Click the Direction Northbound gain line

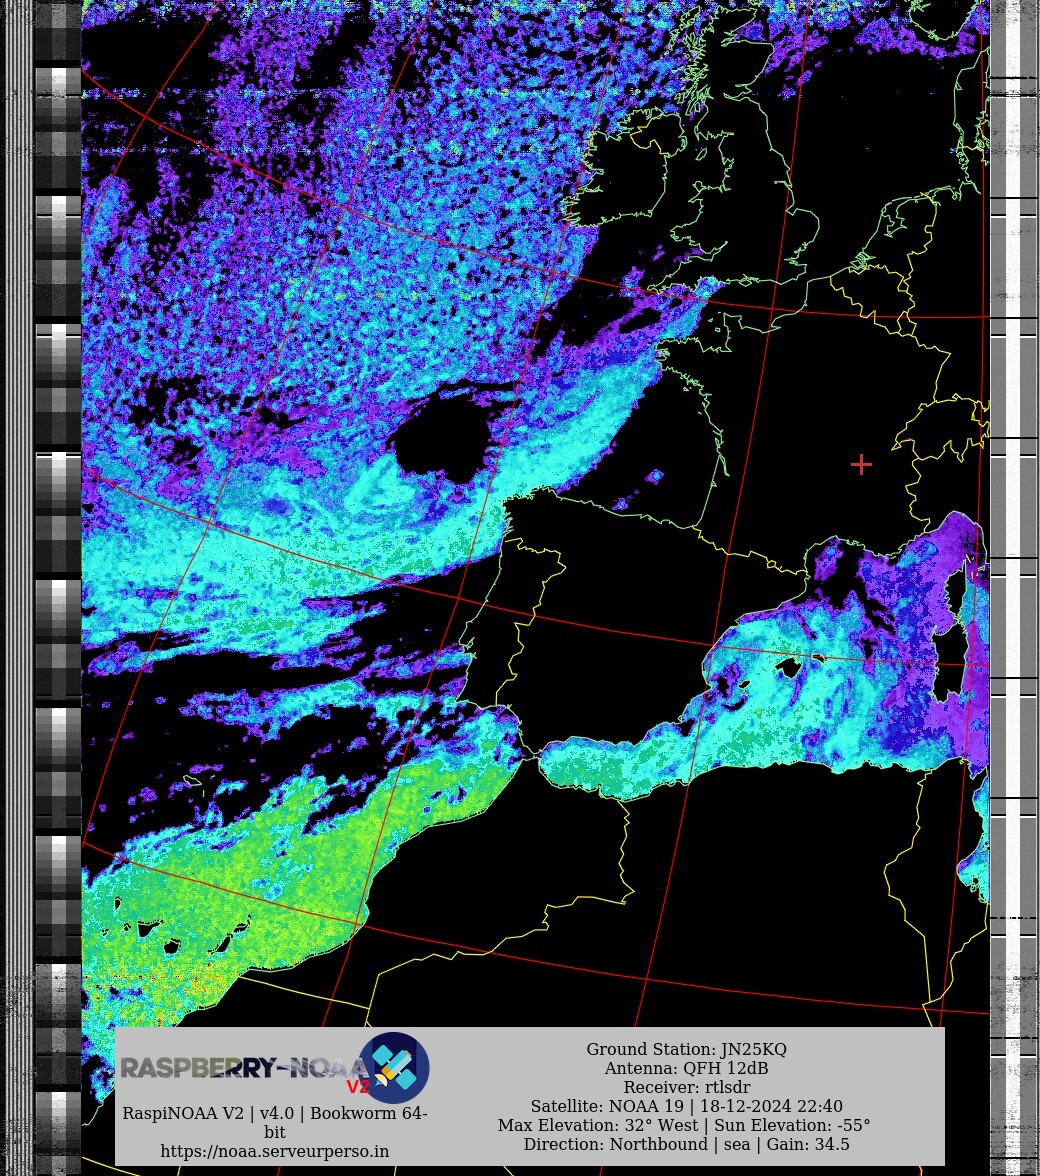point(686,1144)
